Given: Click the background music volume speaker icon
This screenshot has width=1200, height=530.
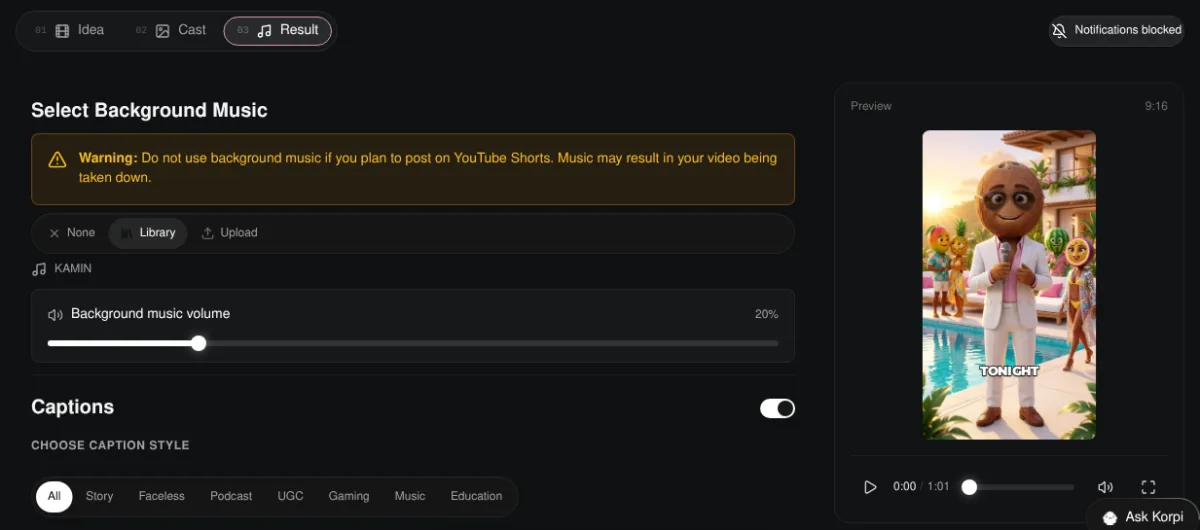Looking at the screenshot, I should coord(56,314).
